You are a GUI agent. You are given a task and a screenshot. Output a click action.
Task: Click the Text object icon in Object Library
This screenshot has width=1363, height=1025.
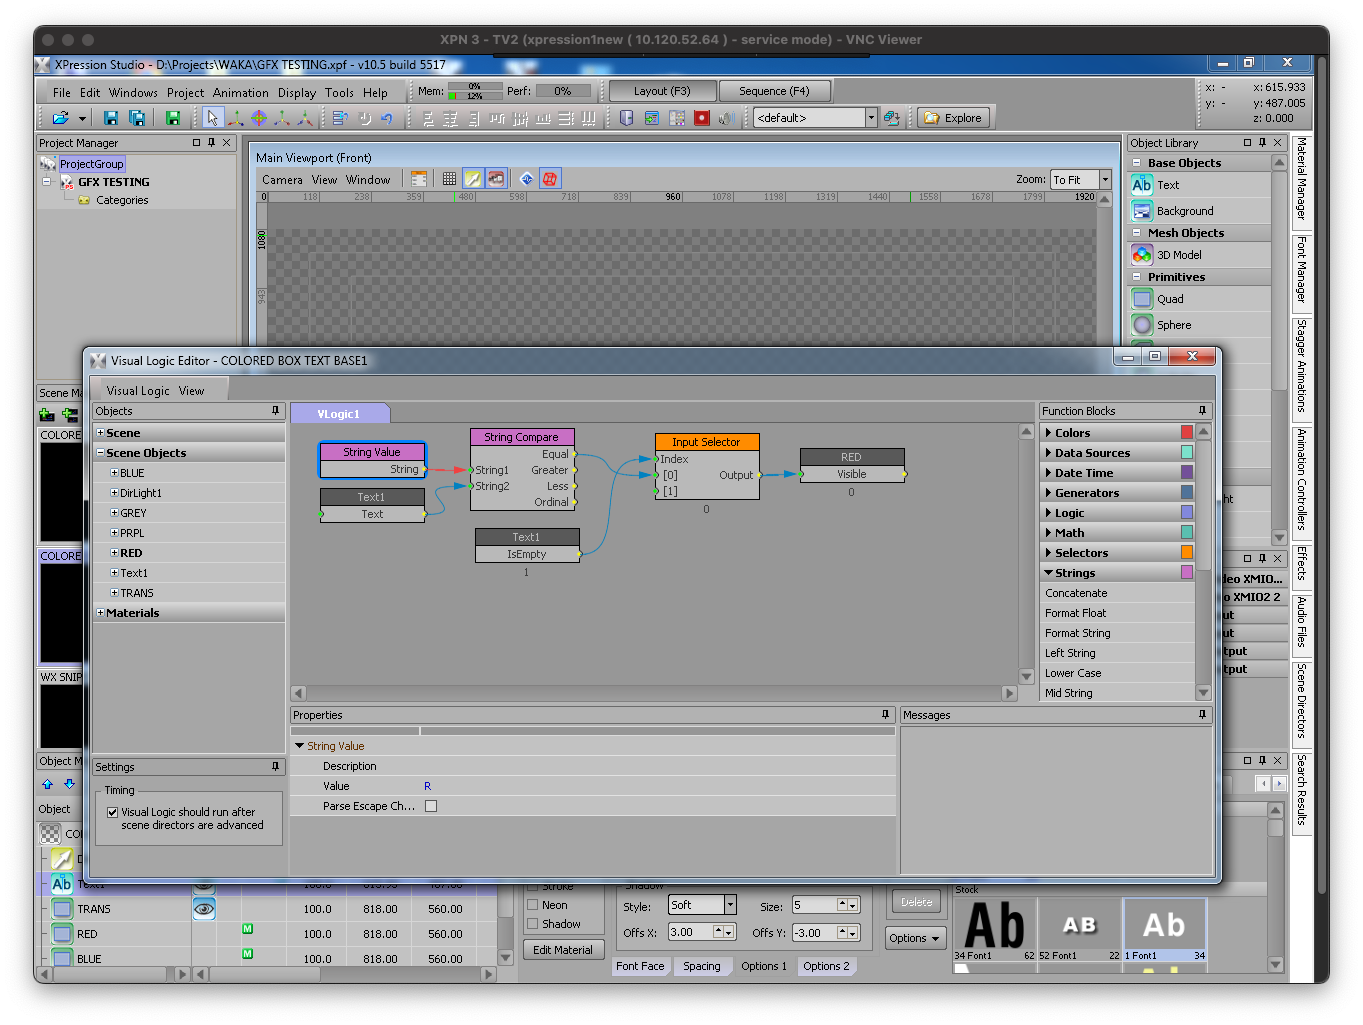point(1142,185)
